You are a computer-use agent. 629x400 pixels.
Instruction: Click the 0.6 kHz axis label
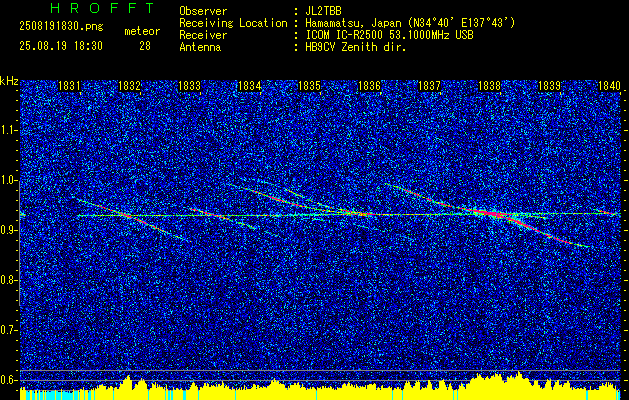9,380
